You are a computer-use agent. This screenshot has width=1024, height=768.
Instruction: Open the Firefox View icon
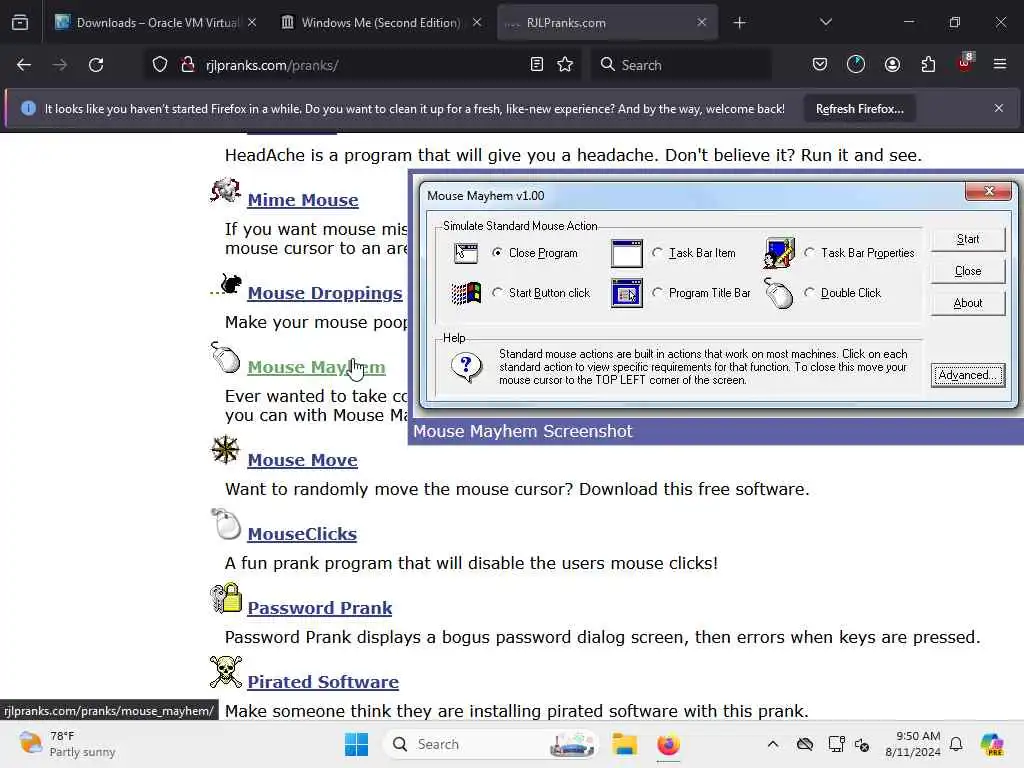click(20, 23)
